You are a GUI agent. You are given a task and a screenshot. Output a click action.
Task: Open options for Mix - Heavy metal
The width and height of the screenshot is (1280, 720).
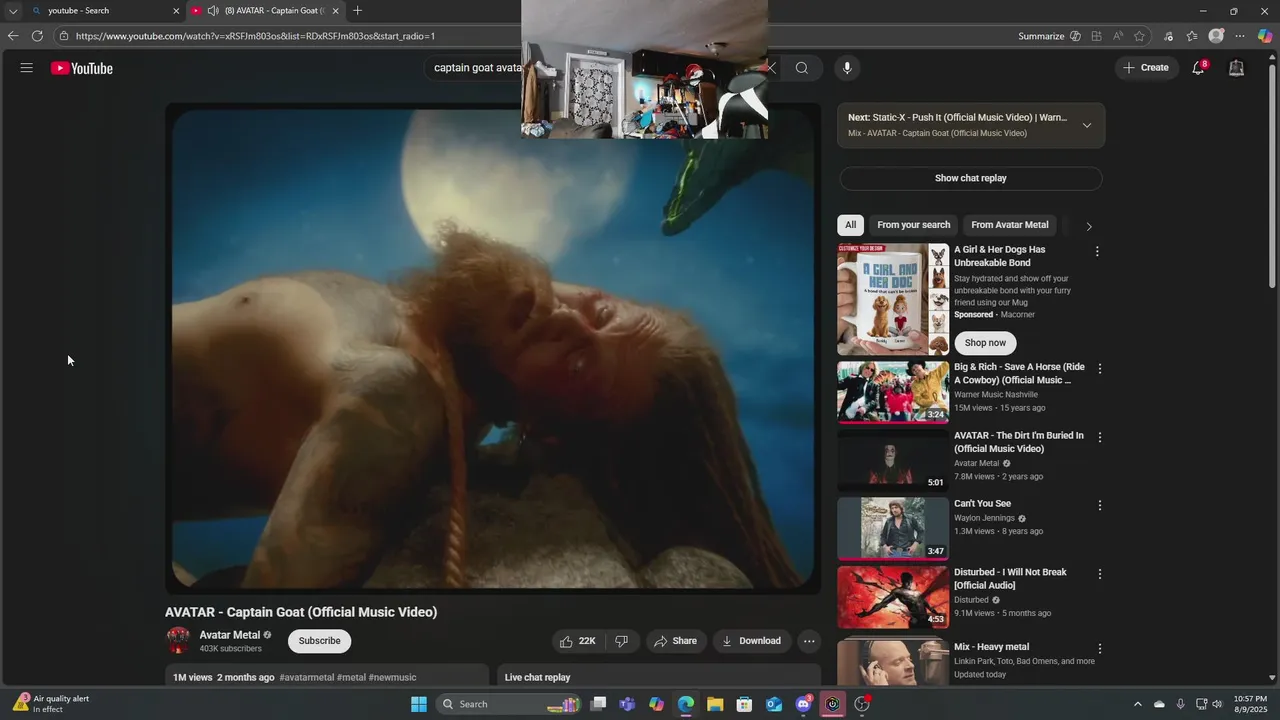click(1100, 649)
